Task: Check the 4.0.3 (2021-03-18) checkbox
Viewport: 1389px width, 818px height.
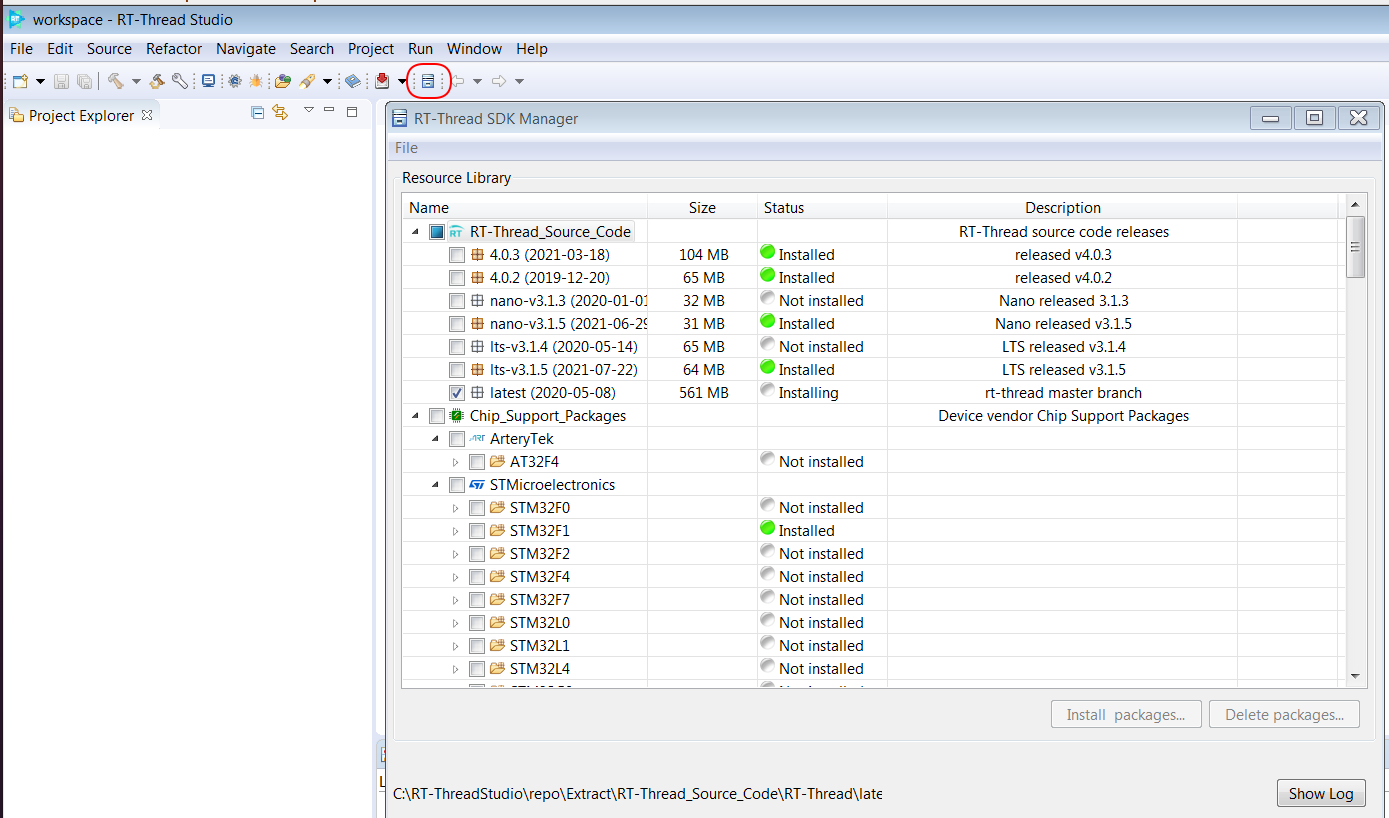Action: 457,255
